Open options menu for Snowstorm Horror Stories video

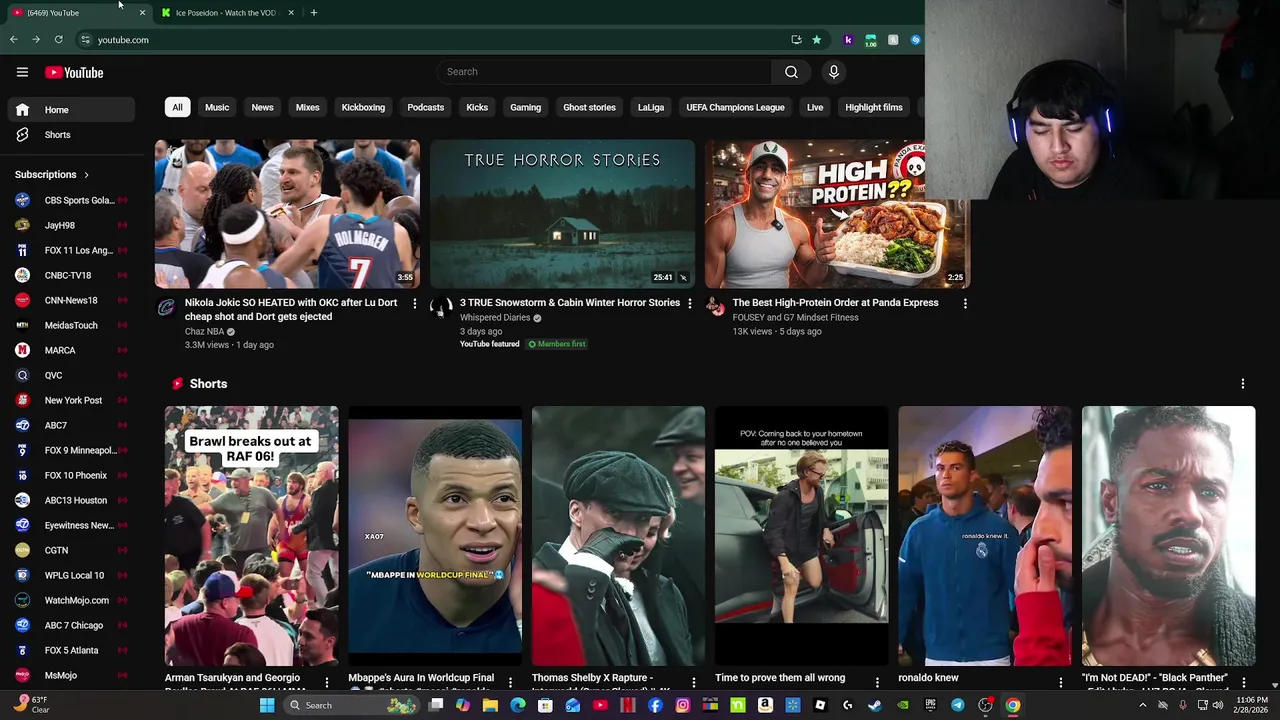click(x=689, y=303)
